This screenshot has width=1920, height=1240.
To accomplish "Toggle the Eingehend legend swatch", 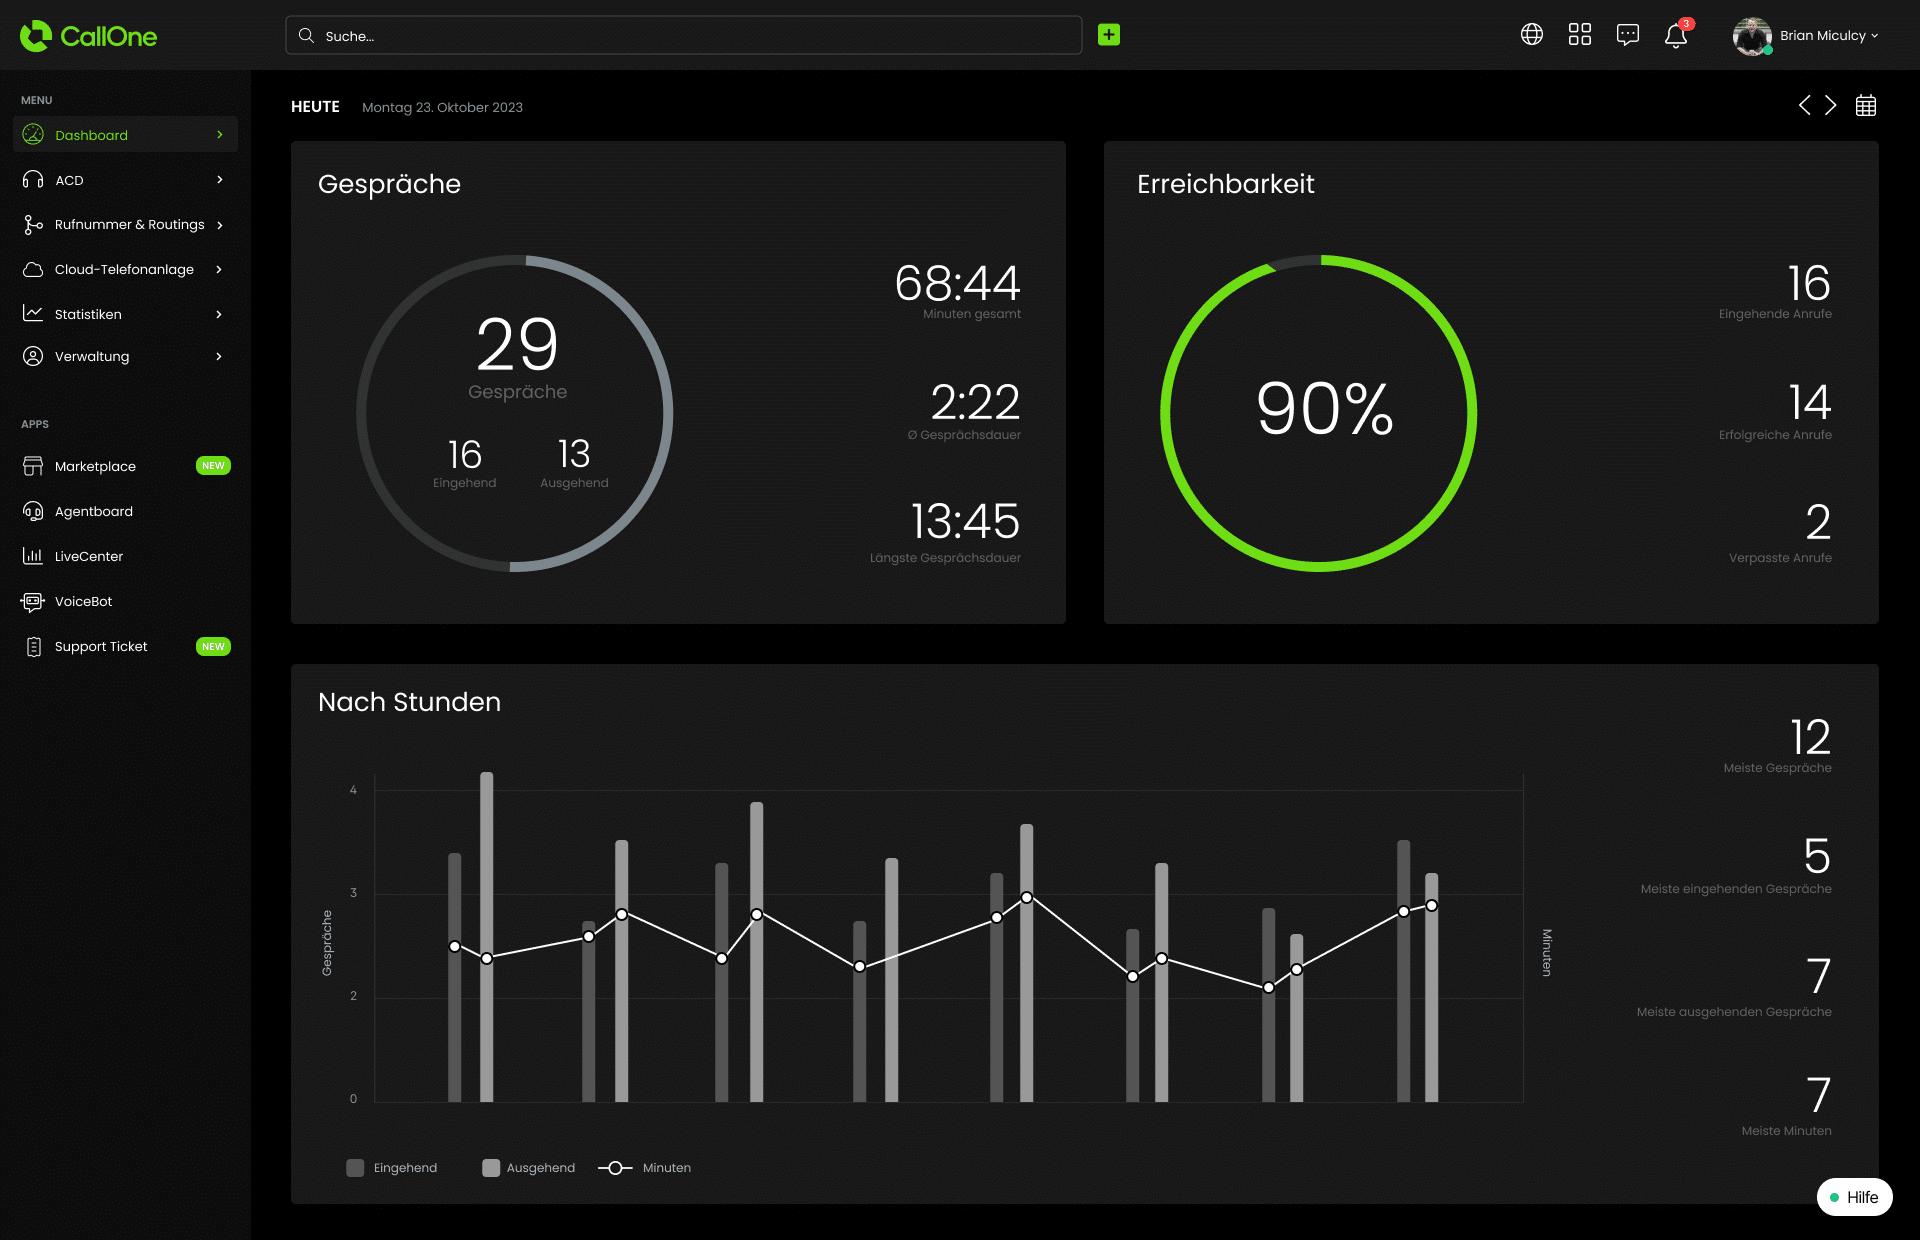I will (355, 1168).
